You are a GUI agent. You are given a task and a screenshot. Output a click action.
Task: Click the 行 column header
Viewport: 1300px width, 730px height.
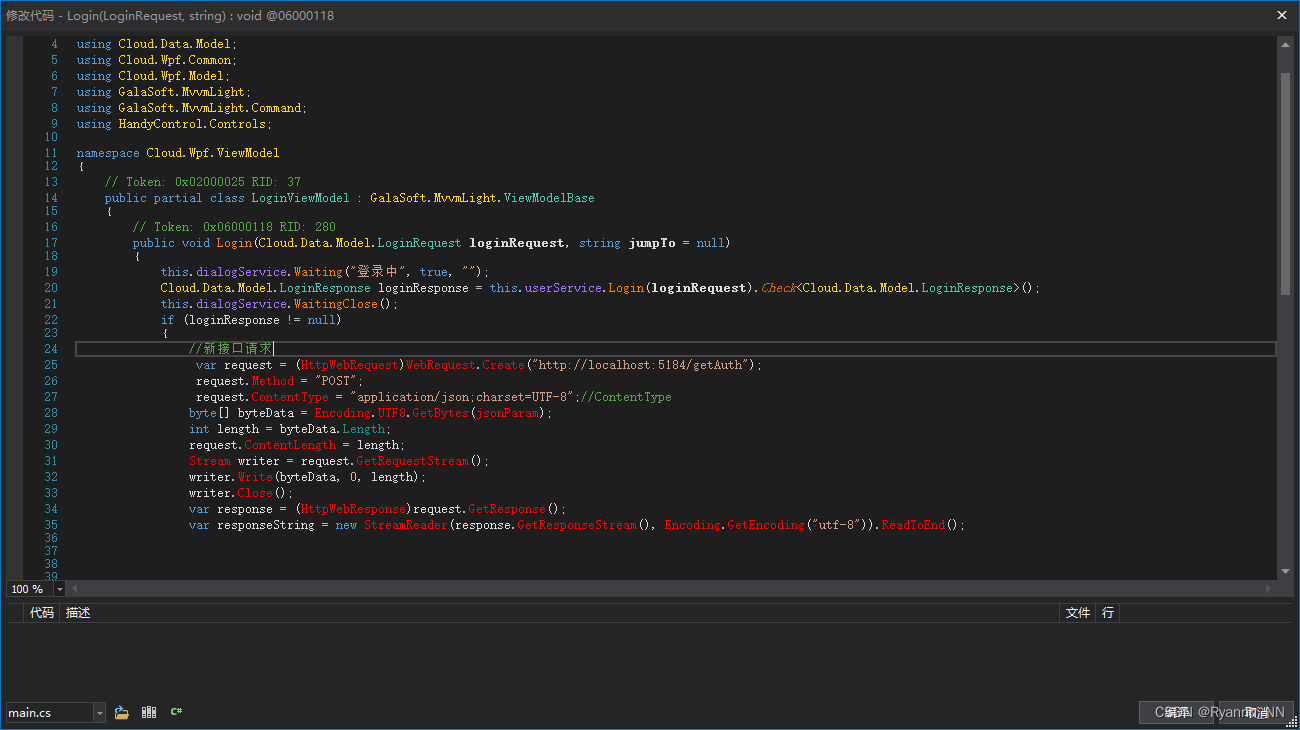coord(1108,612)
